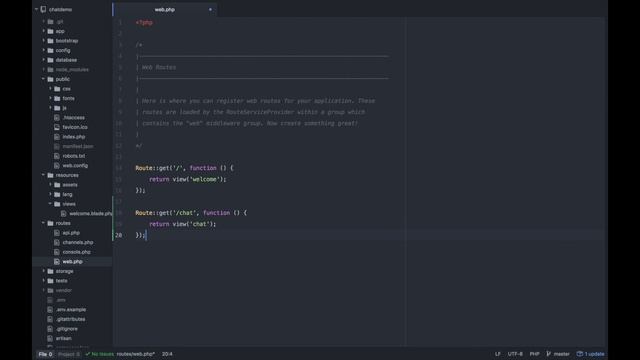640x360 pixels.
Task: Click the git branch icon beside master
Action: (x=548, y=354)
